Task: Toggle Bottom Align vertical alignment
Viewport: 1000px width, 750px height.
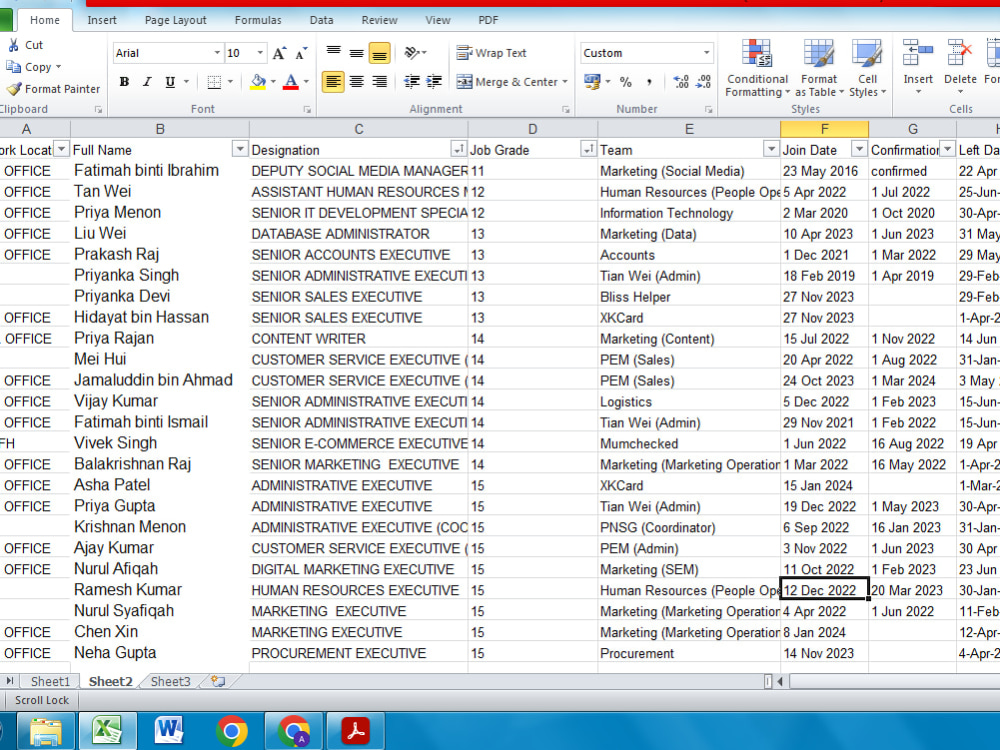Action: [x=379, y=53]
